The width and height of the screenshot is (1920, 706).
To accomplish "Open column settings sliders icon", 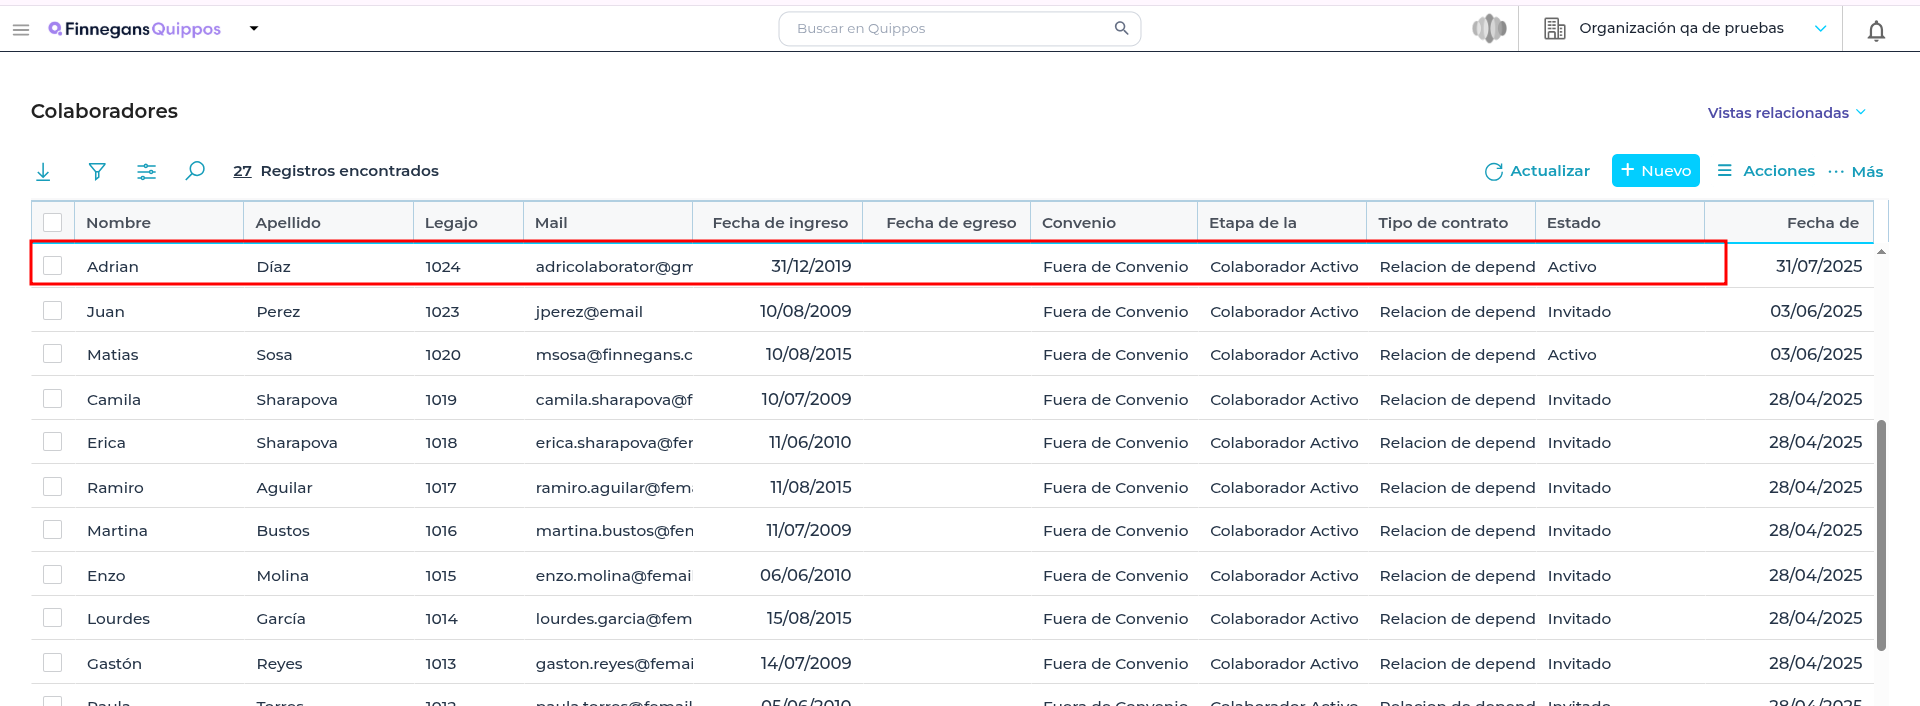I will click(x=146, y=172).
